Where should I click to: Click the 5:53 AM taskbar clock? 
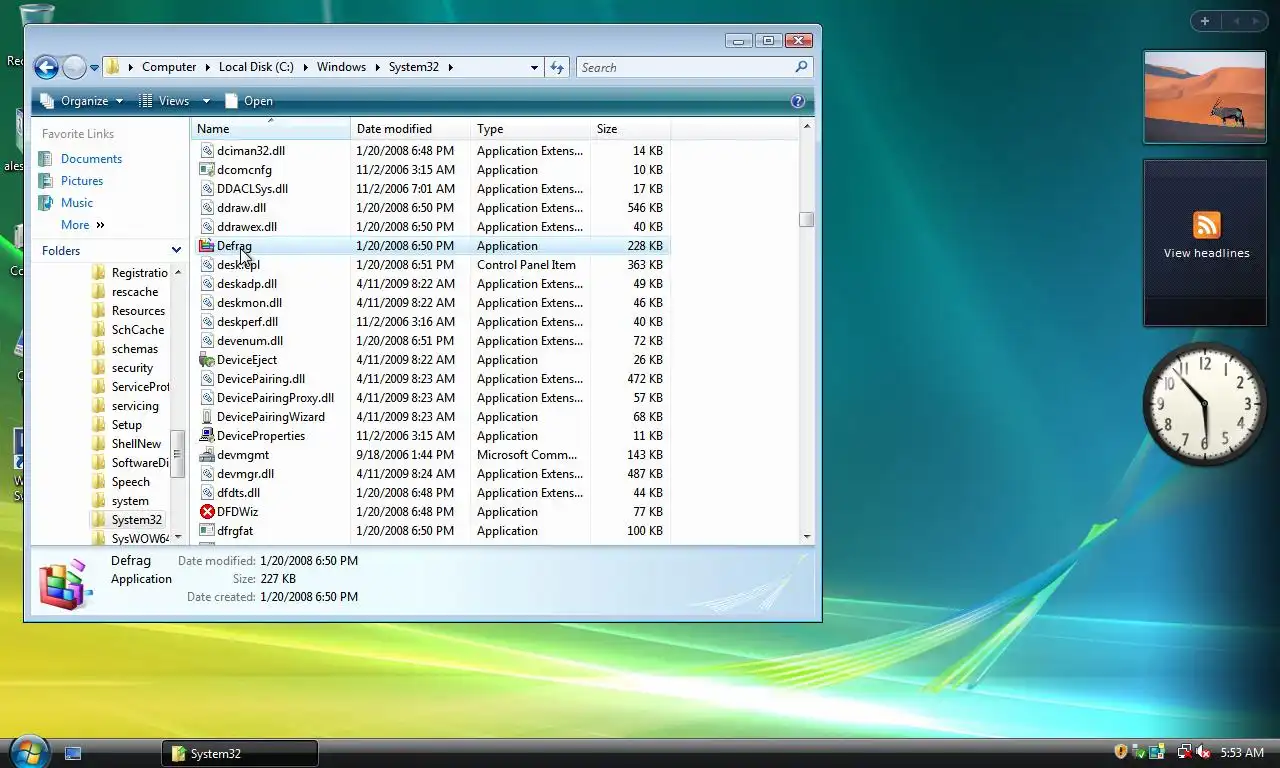click(1242, 752)
